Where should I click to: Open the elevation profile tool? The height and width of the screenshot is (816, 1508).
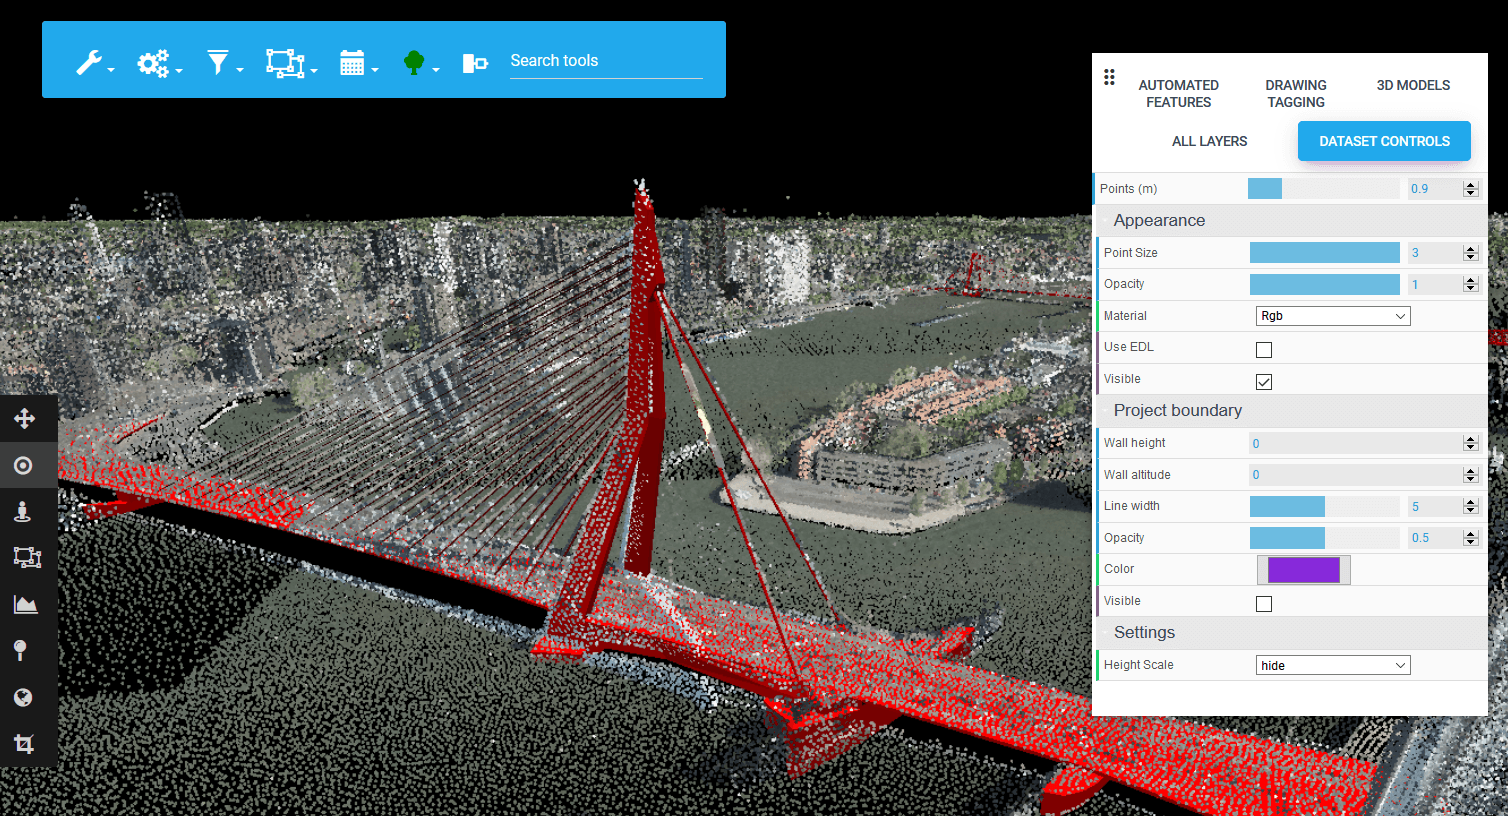point(25,604)
